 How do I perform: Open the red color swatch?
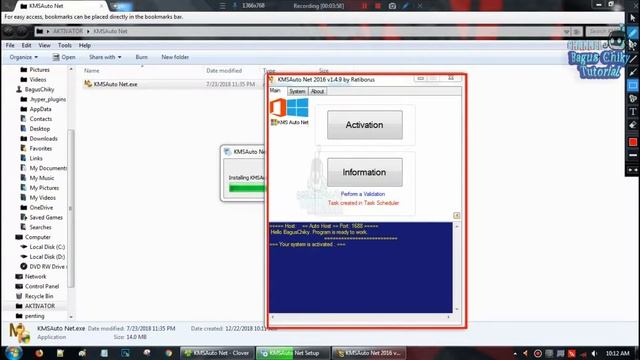(633, 142)
